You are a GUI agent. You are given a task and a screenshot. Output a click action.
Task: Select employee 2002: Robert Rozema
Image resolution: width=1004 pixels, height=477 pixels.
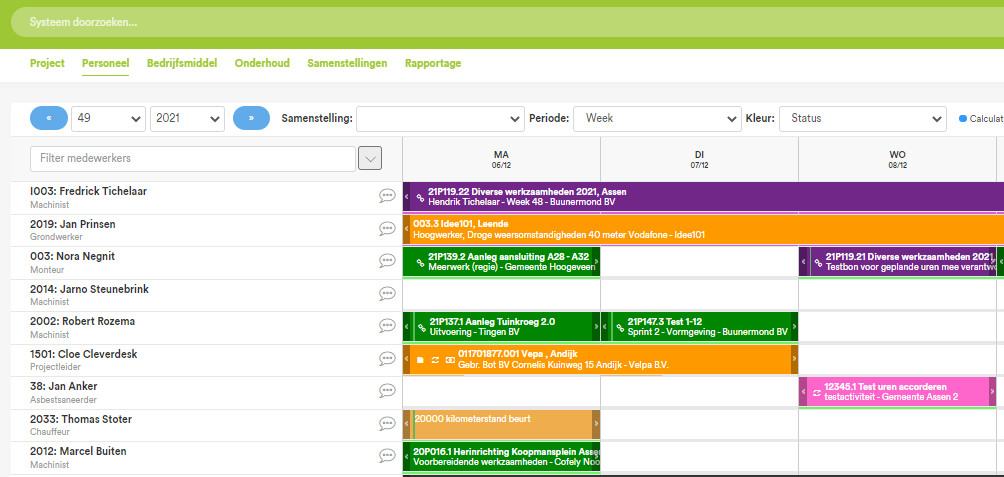click(83, 321)
